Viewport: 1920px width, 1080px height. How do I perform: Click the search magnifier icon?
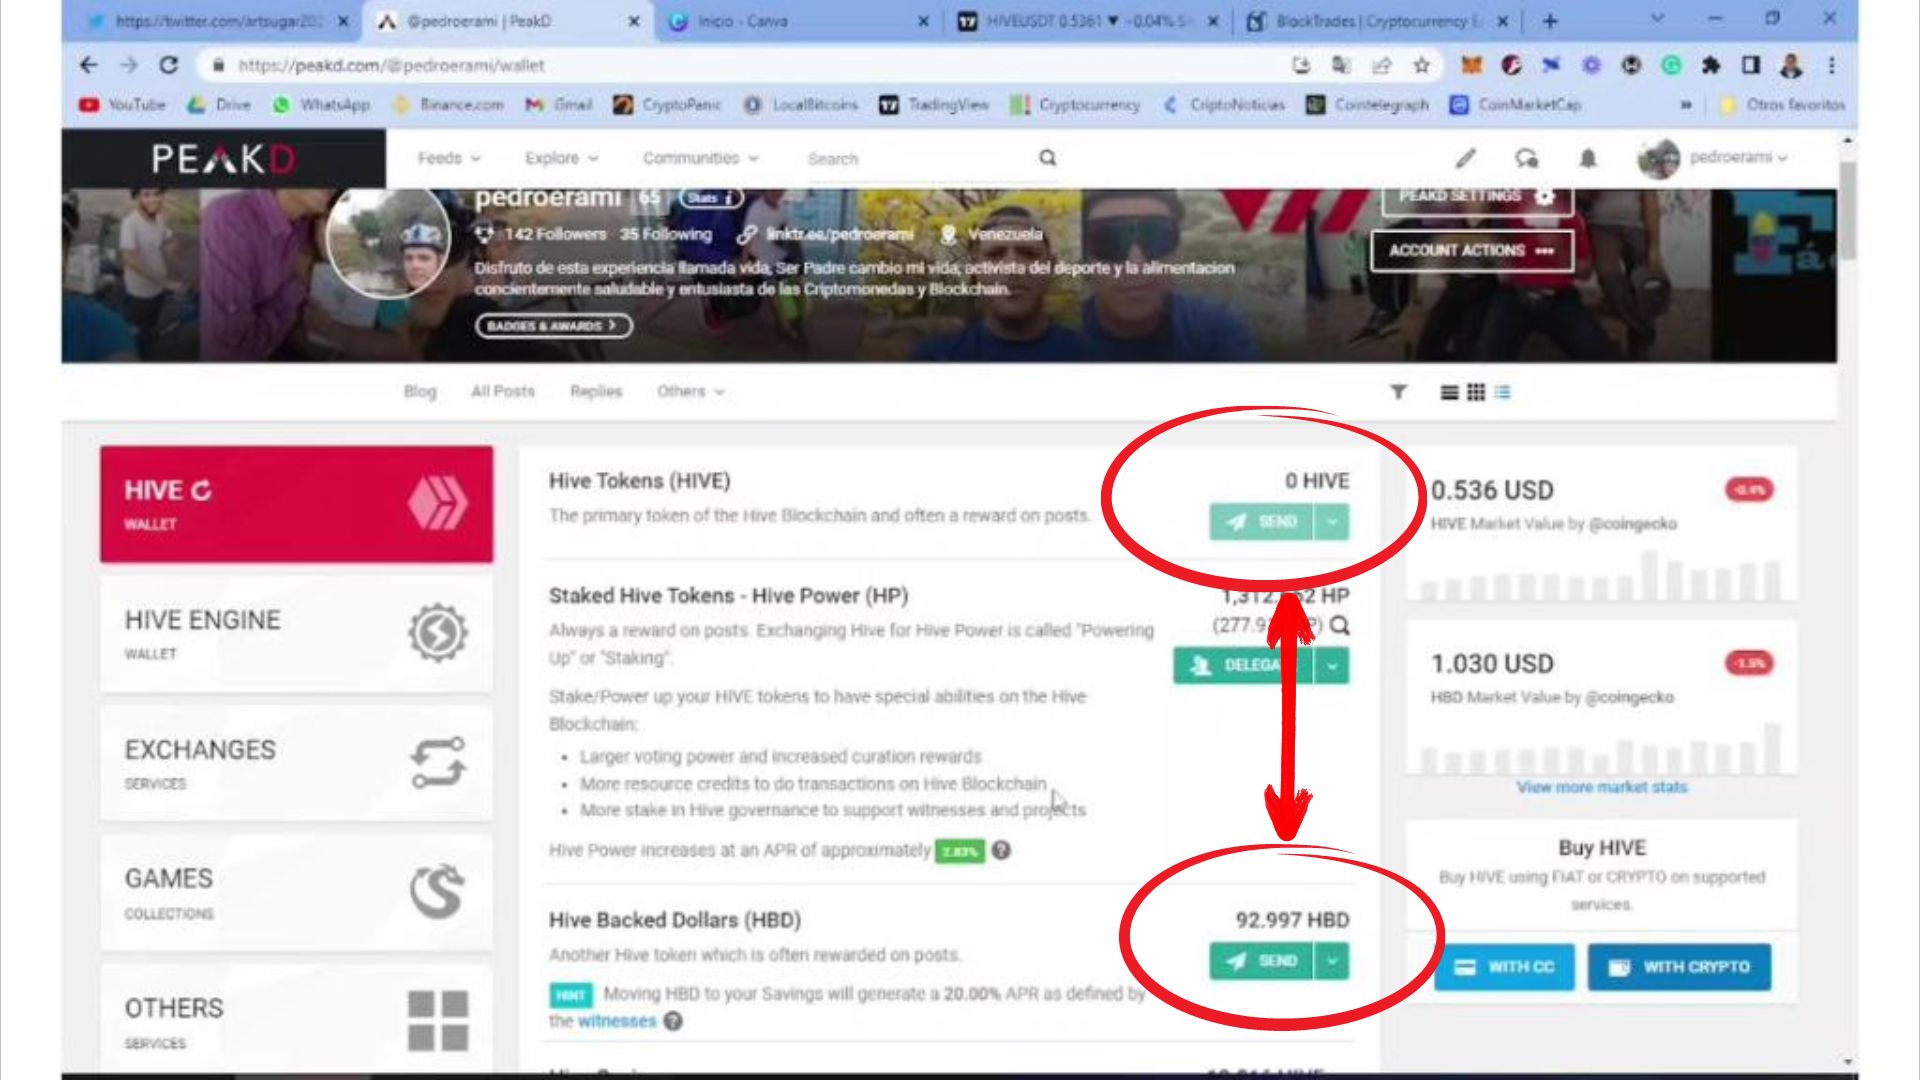coord(1047,158)
